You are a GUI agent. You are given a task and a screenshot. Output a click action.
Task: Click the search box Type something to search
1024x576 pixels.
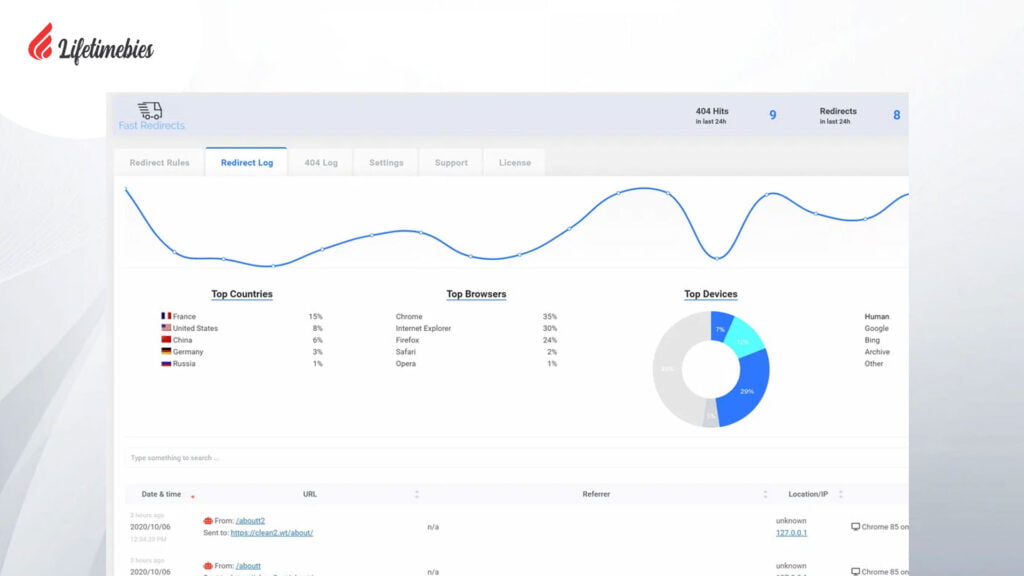[x=516, y=458]
